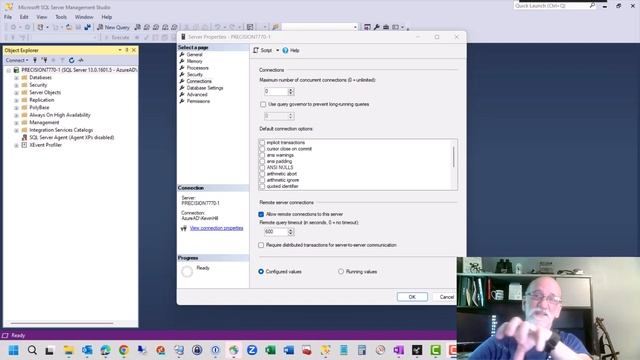Expand the Databases folder
Screen dimensions: 640x360
pos(16,78)
